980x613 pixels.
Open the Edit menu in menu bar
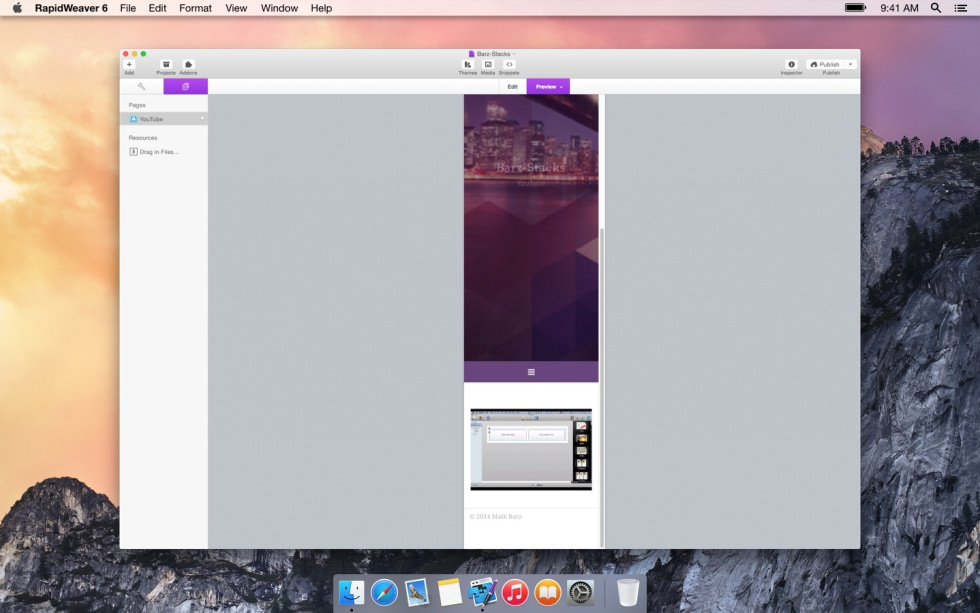[158, 8]
